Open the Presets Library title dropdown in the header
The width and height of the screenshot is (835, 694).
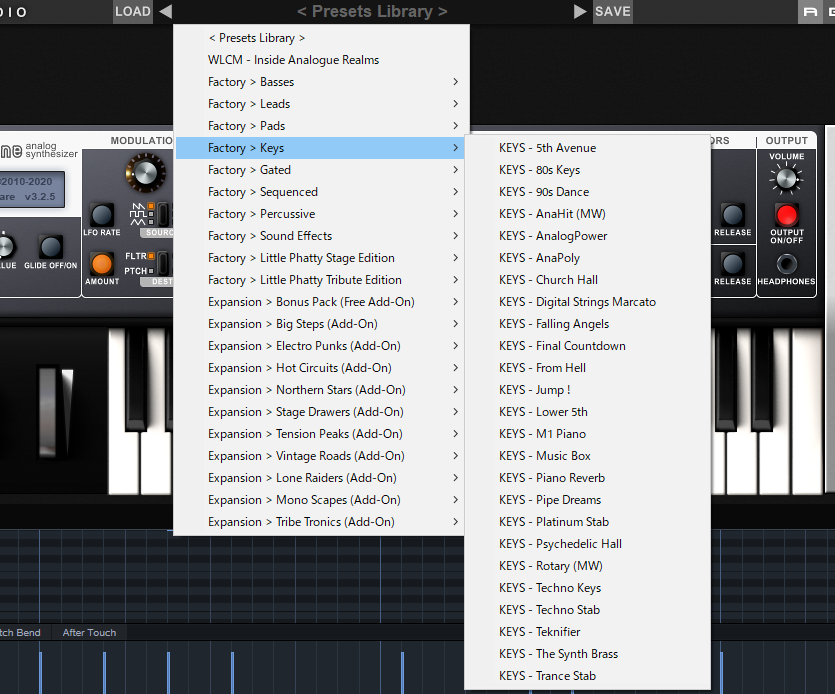point(372,11)
